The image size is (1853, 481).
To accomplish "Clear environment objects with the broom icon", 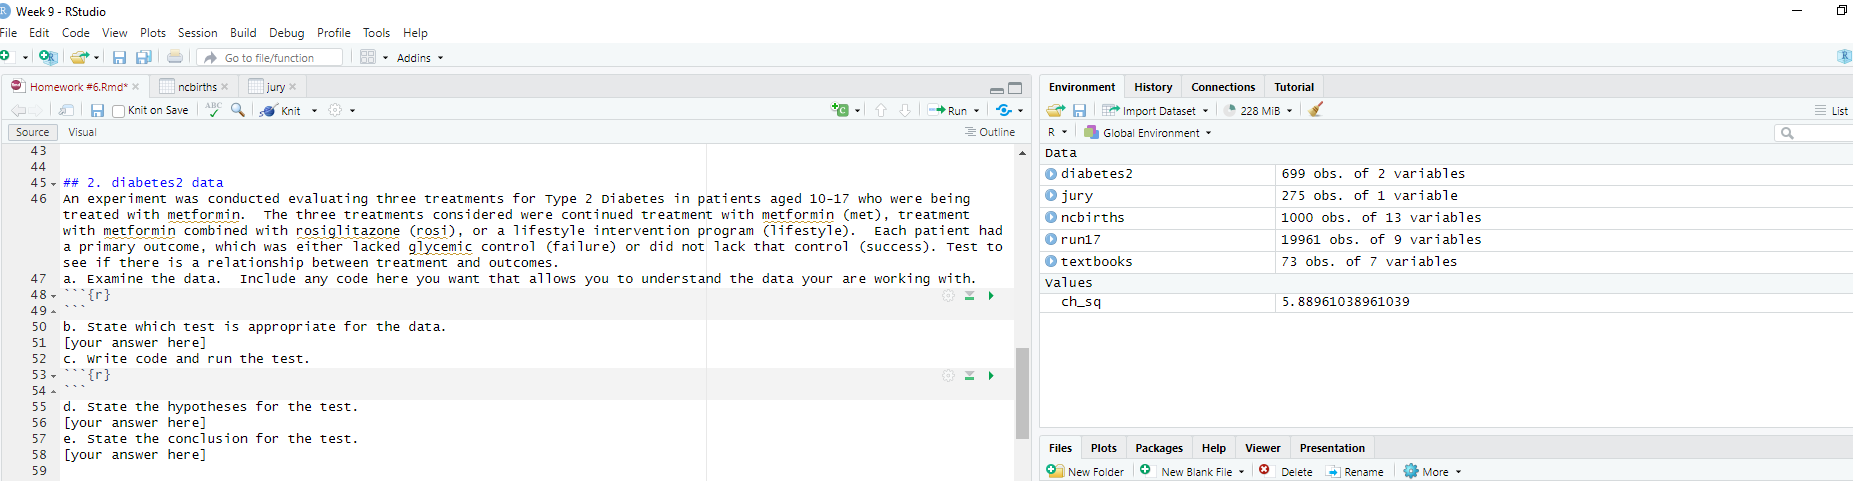I will (1316, 110).
